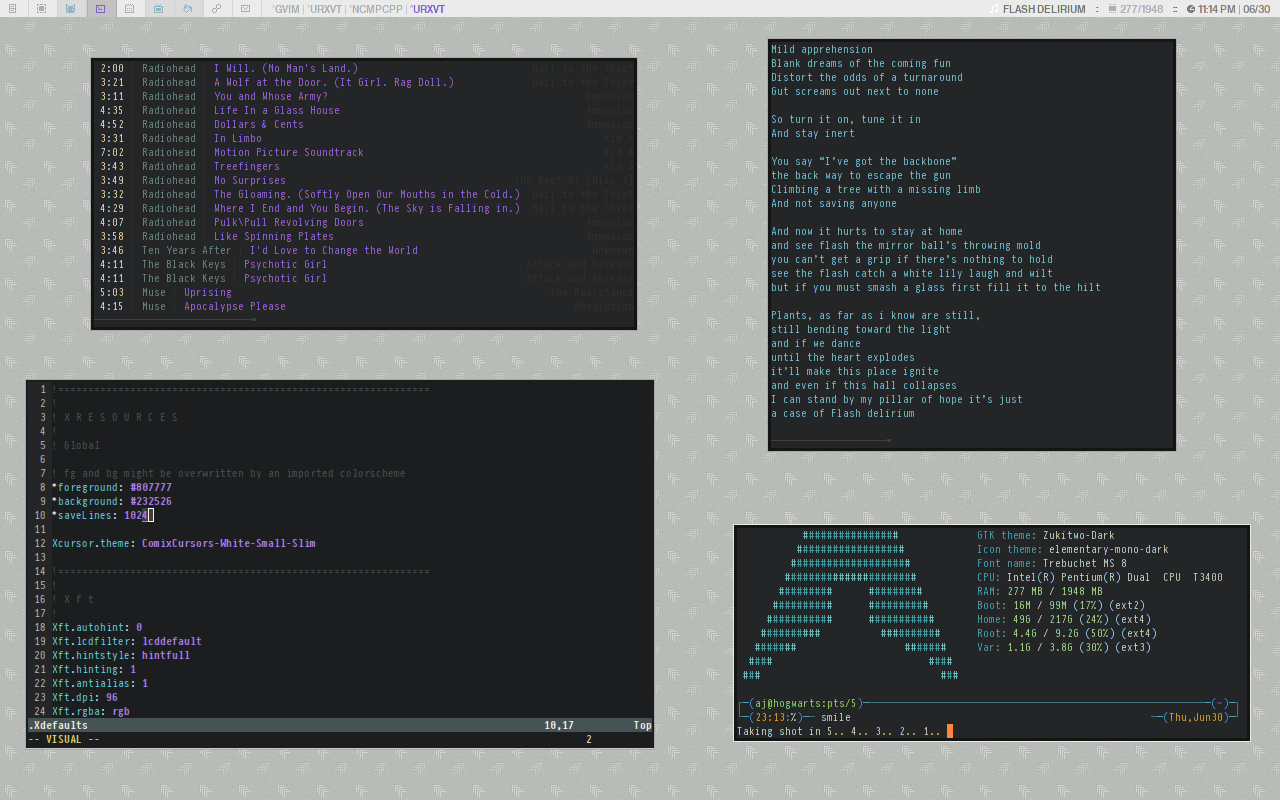Viewport: 1280px width, 800px height.
Task: Select the track You and Whose Army?
Action: coord(271,96)
